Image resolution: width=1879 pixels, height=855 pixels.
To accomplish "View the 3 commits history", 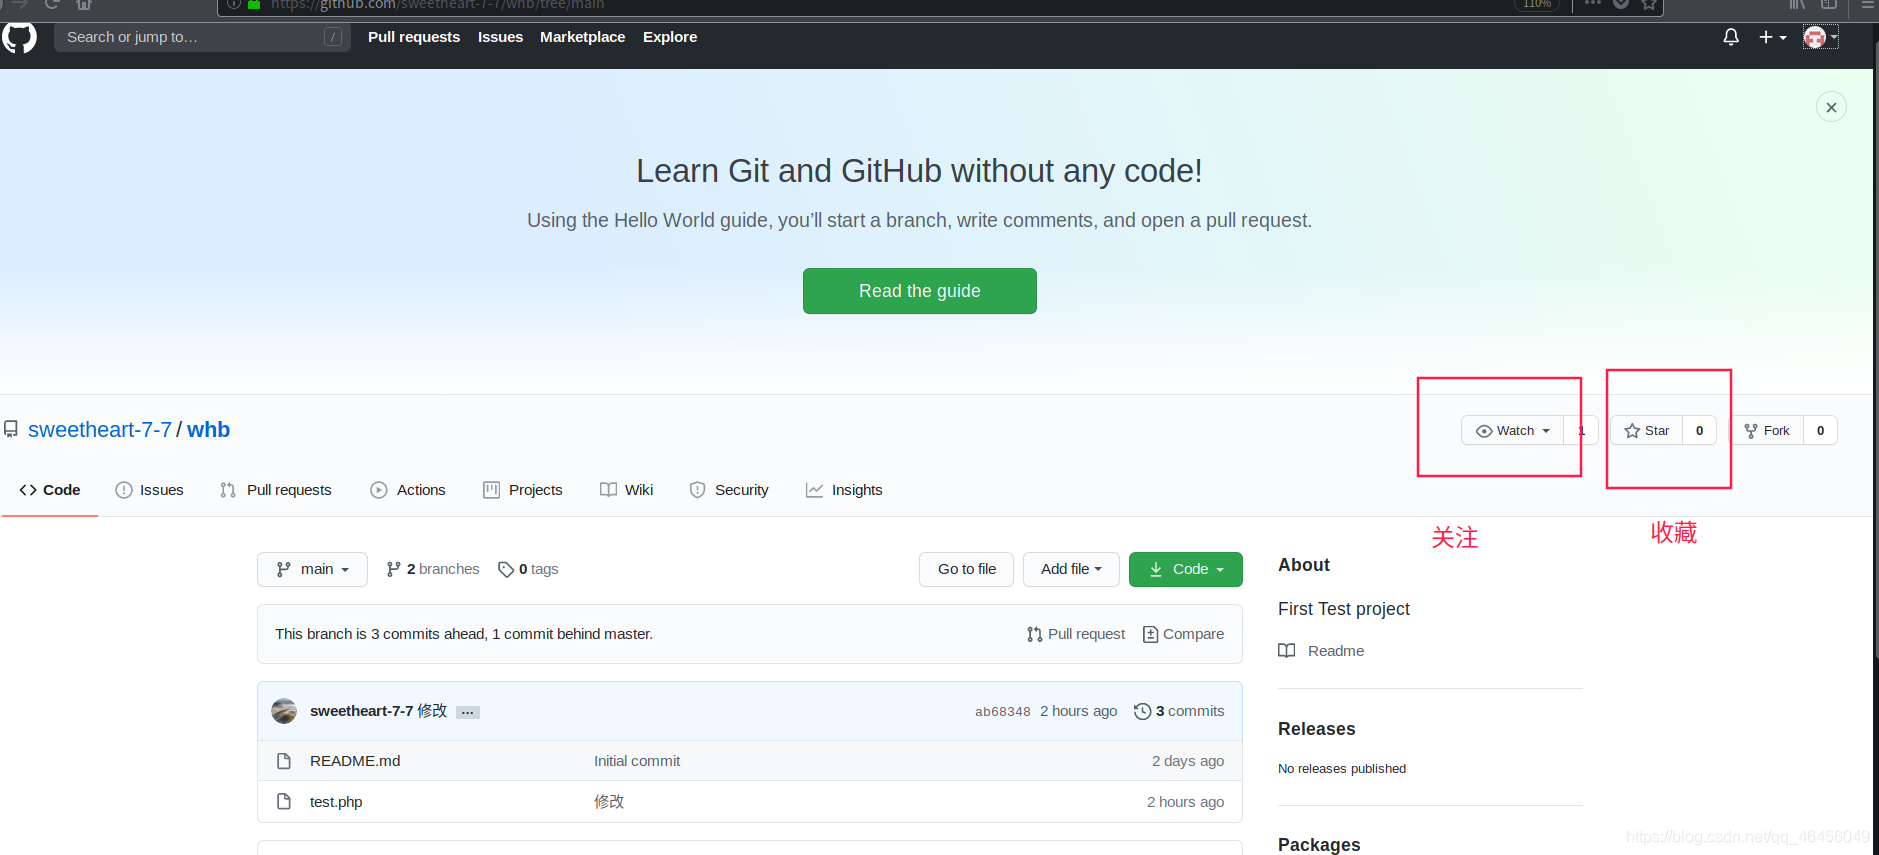I will 1179,711.
